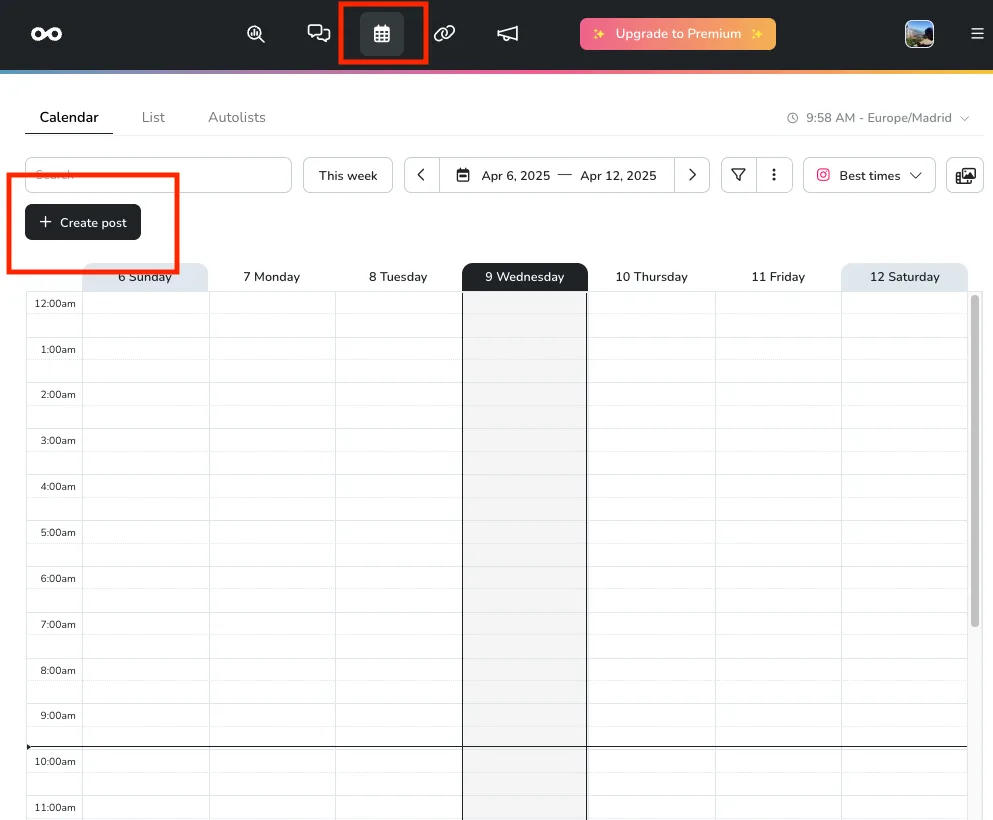Viewport: 993px width, 820px height.
Task: Open the media library icon
Action: (964, 175)
